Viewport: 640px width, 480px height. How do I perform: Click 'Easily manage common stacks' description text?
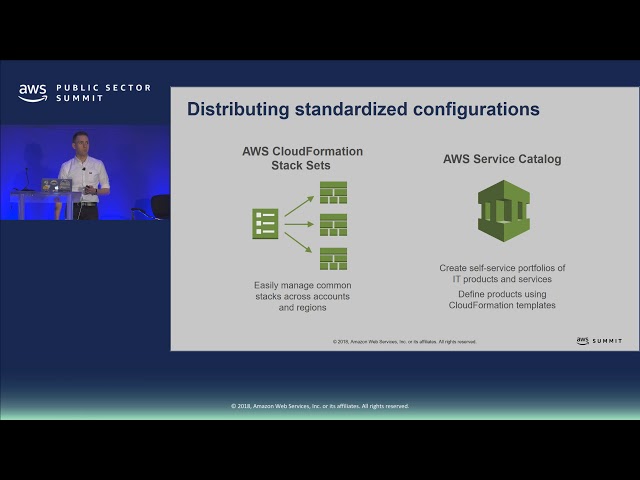[x=302, y=296]
